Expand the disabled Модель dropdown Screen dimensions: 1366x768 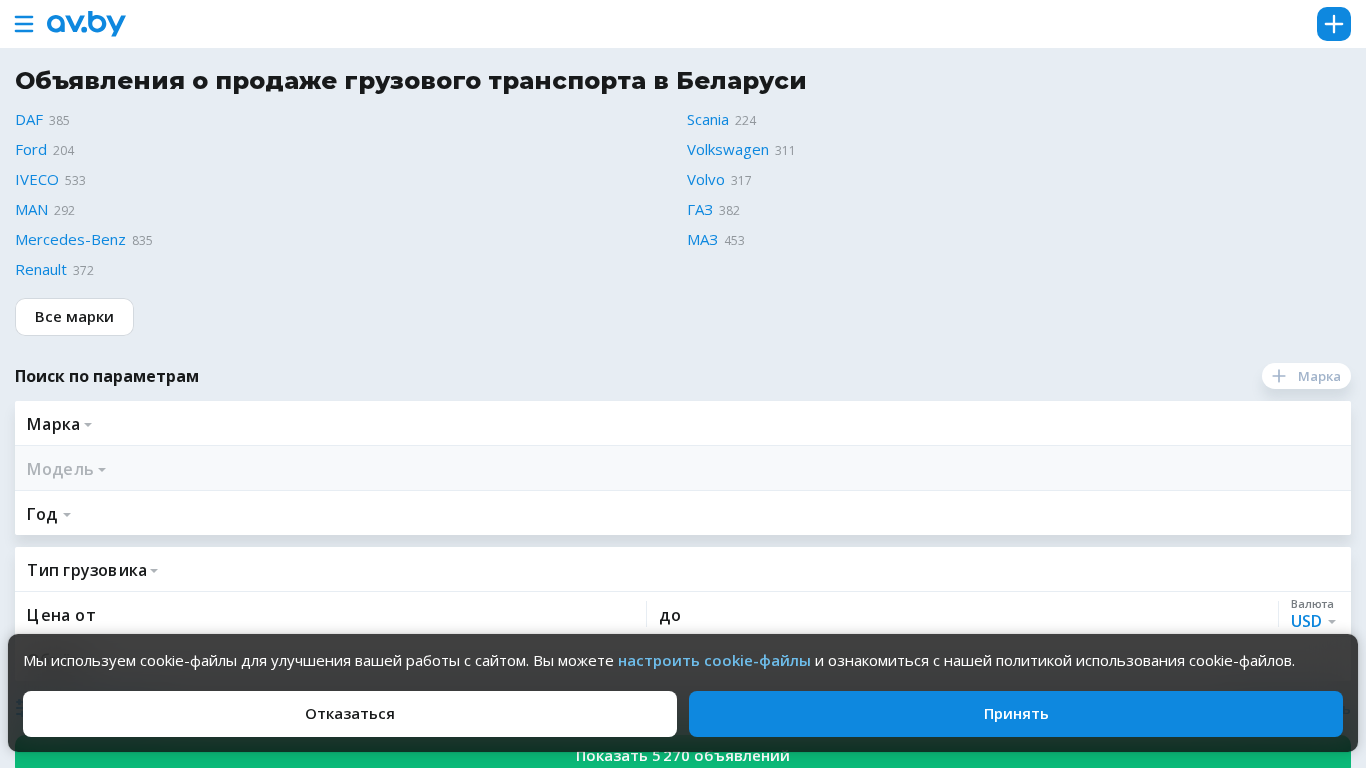(66, 469)
